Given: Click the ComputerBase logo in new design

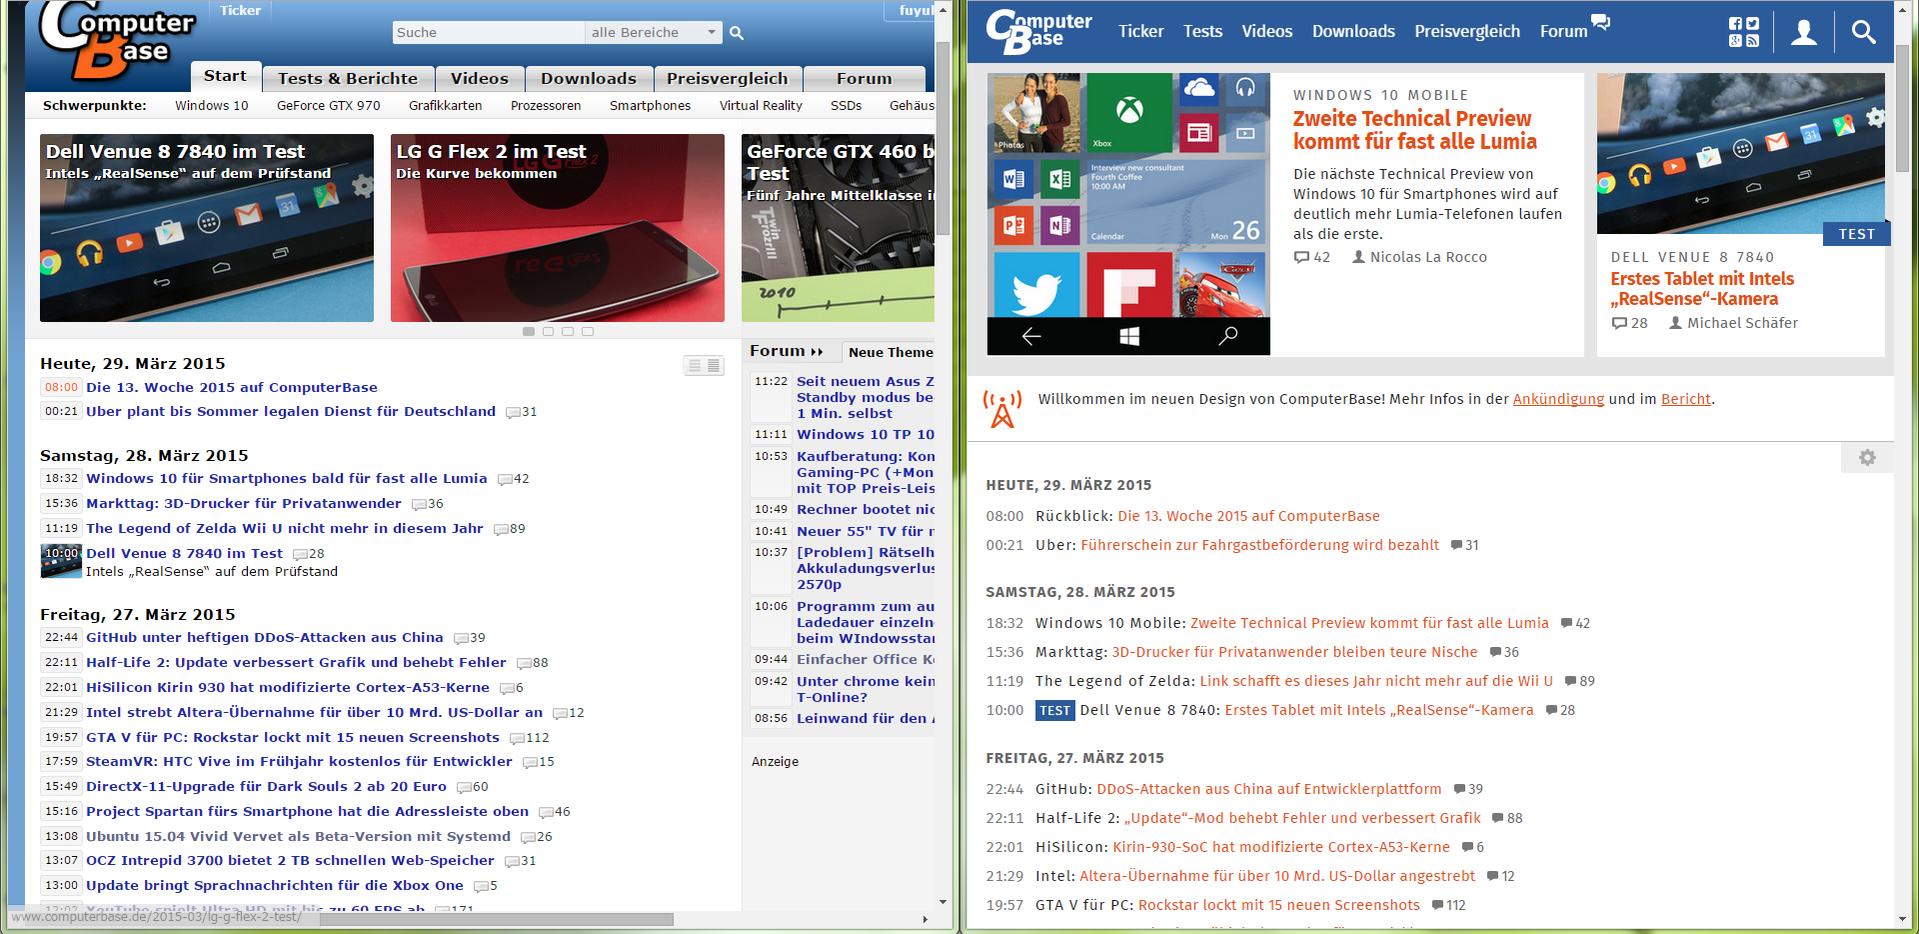Looking at the screenshot, I should [1039, 32].
